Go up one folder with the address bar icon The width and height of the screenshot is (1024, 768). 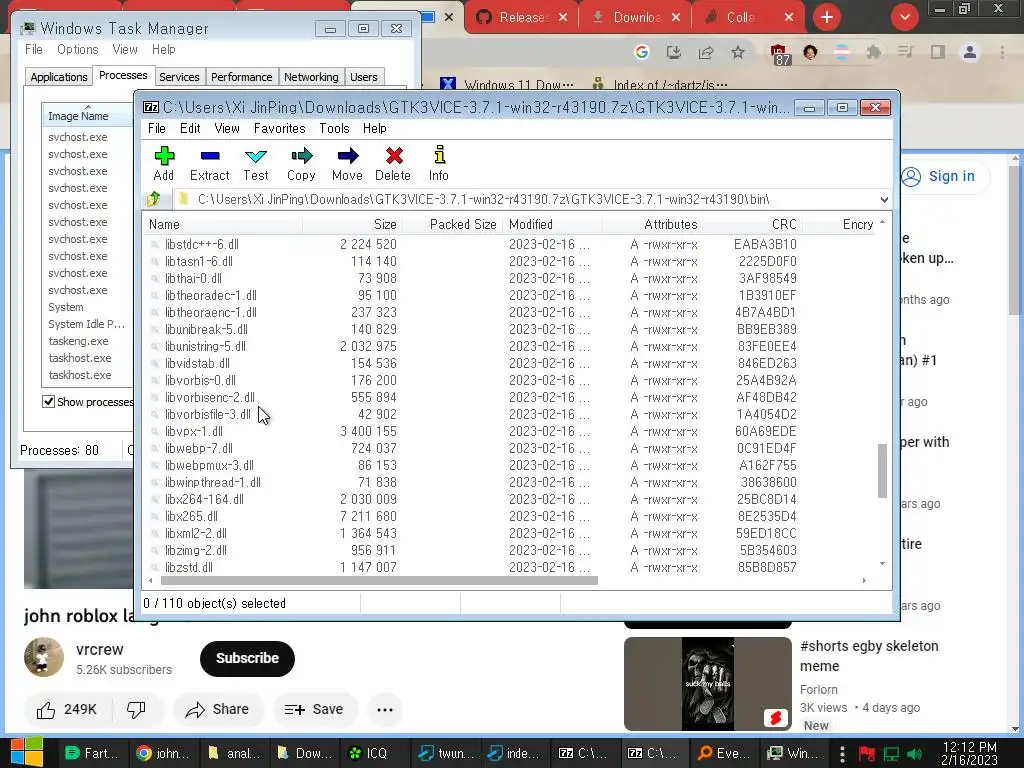[154, 199]
